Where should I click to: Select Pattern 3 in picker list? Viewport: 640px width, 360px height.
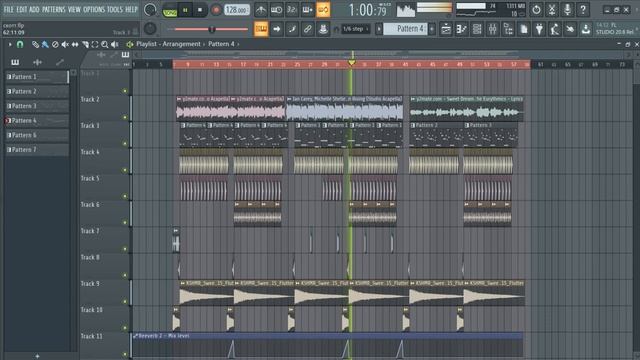click(x=36, y=106)
